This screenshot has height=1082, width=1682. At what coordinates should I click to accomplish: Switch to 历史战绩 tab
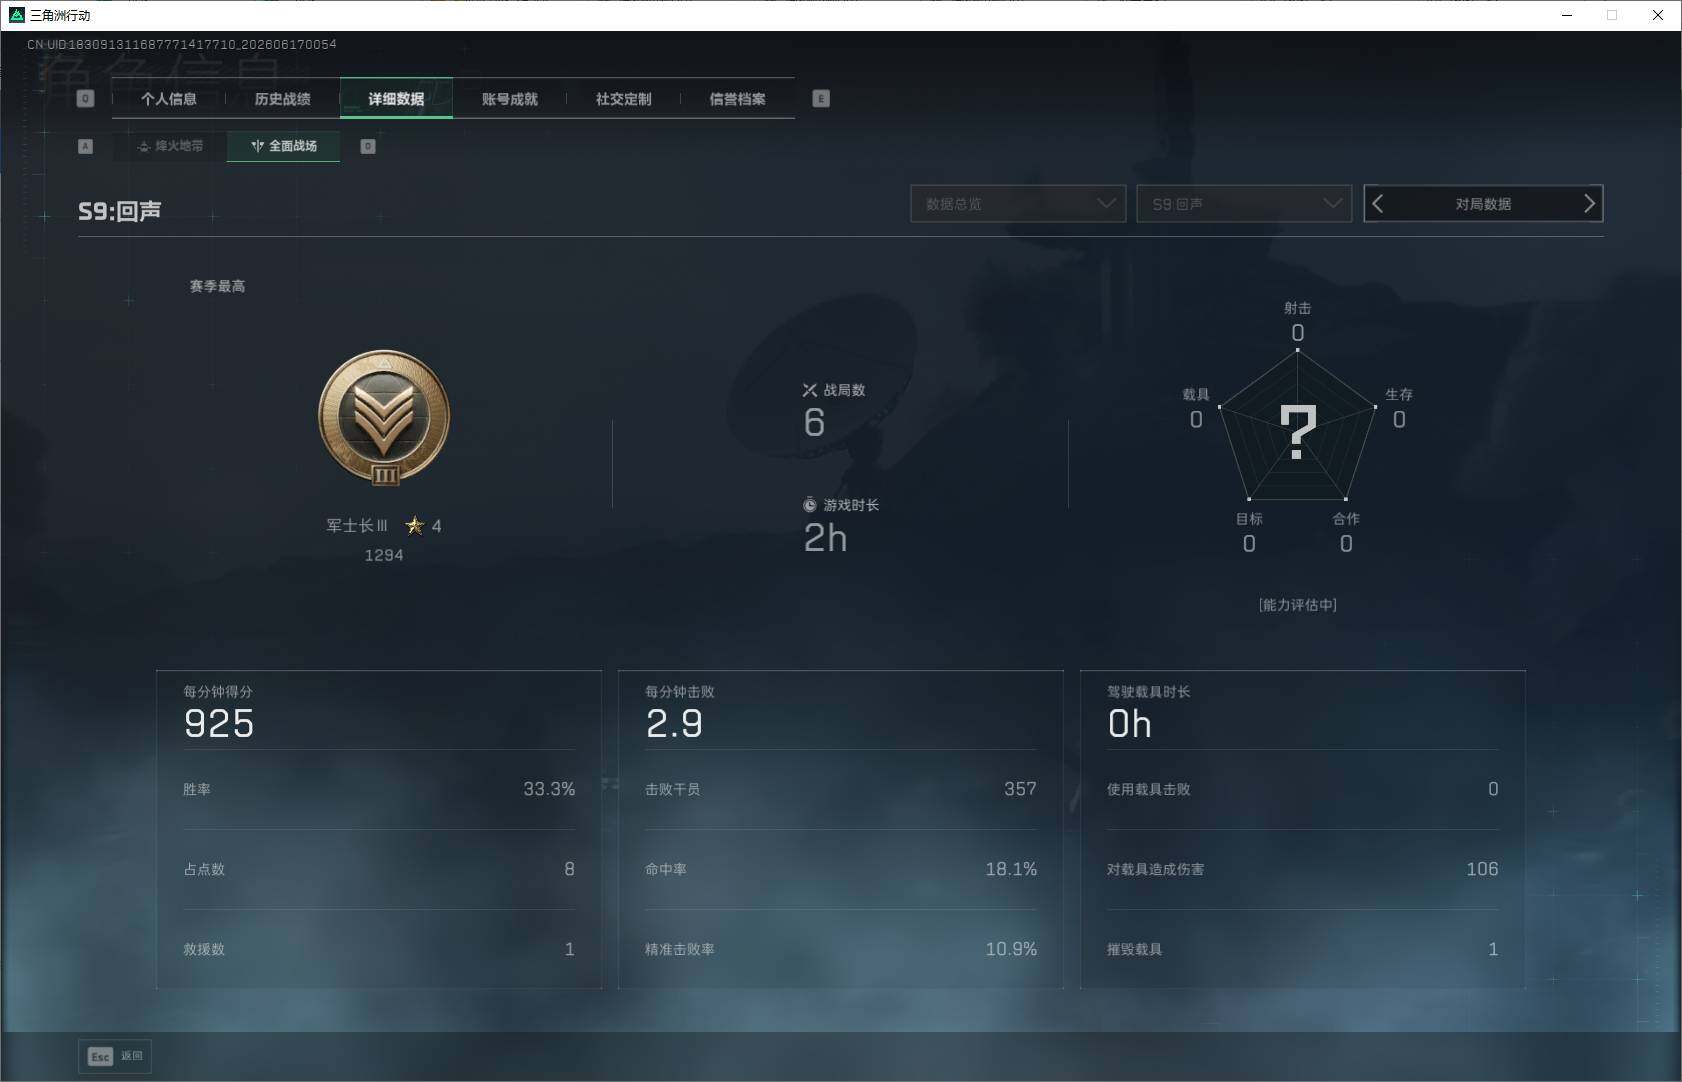283,99
